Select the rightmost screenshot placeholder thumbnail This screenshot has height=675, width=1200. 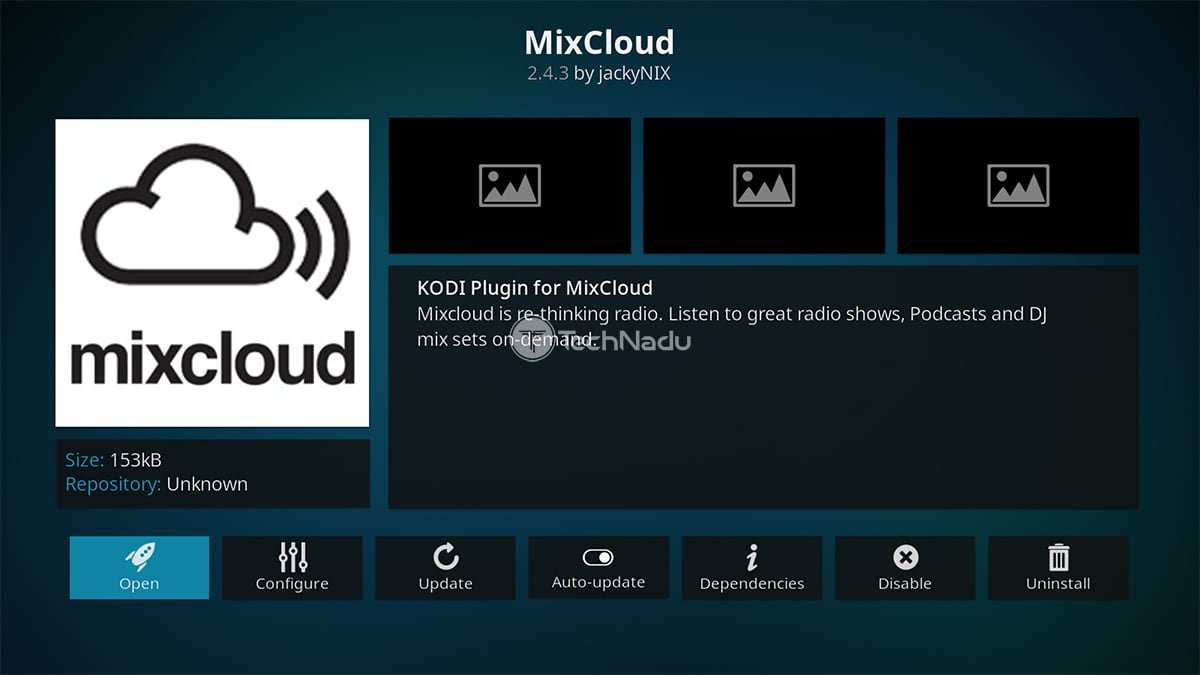pyautogui.click(x=1018, y=185)
